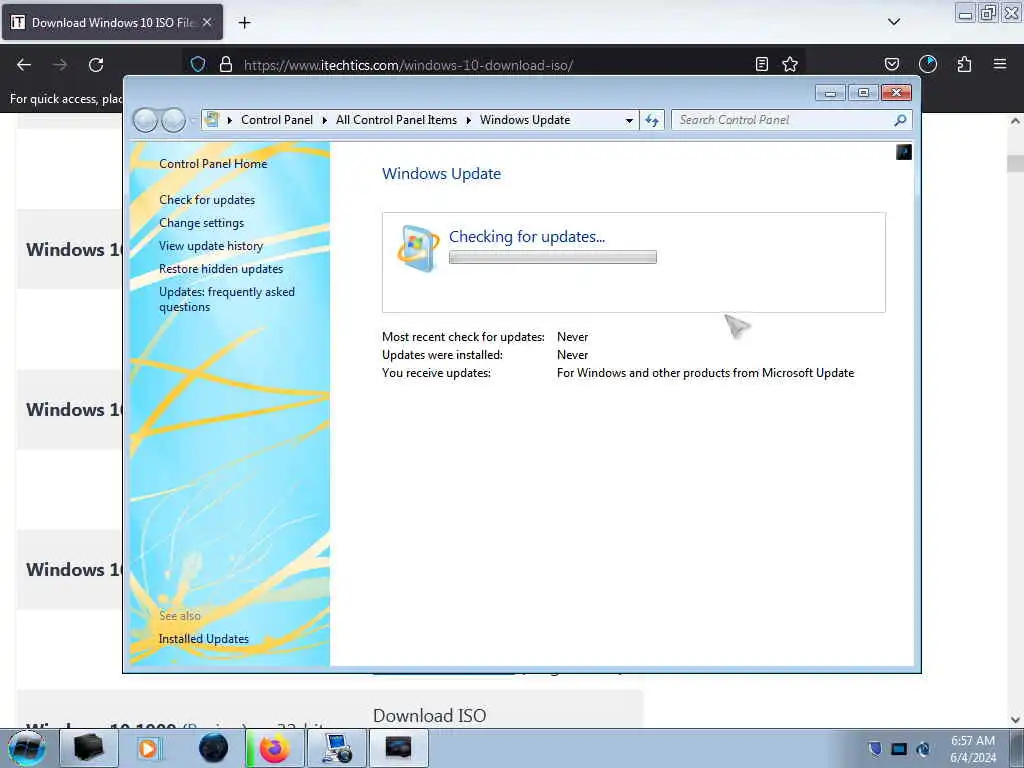The width and height of the screenshot is (1024, 768).
Task: Click the Windows Start orb
Action: tap(27, 748)
